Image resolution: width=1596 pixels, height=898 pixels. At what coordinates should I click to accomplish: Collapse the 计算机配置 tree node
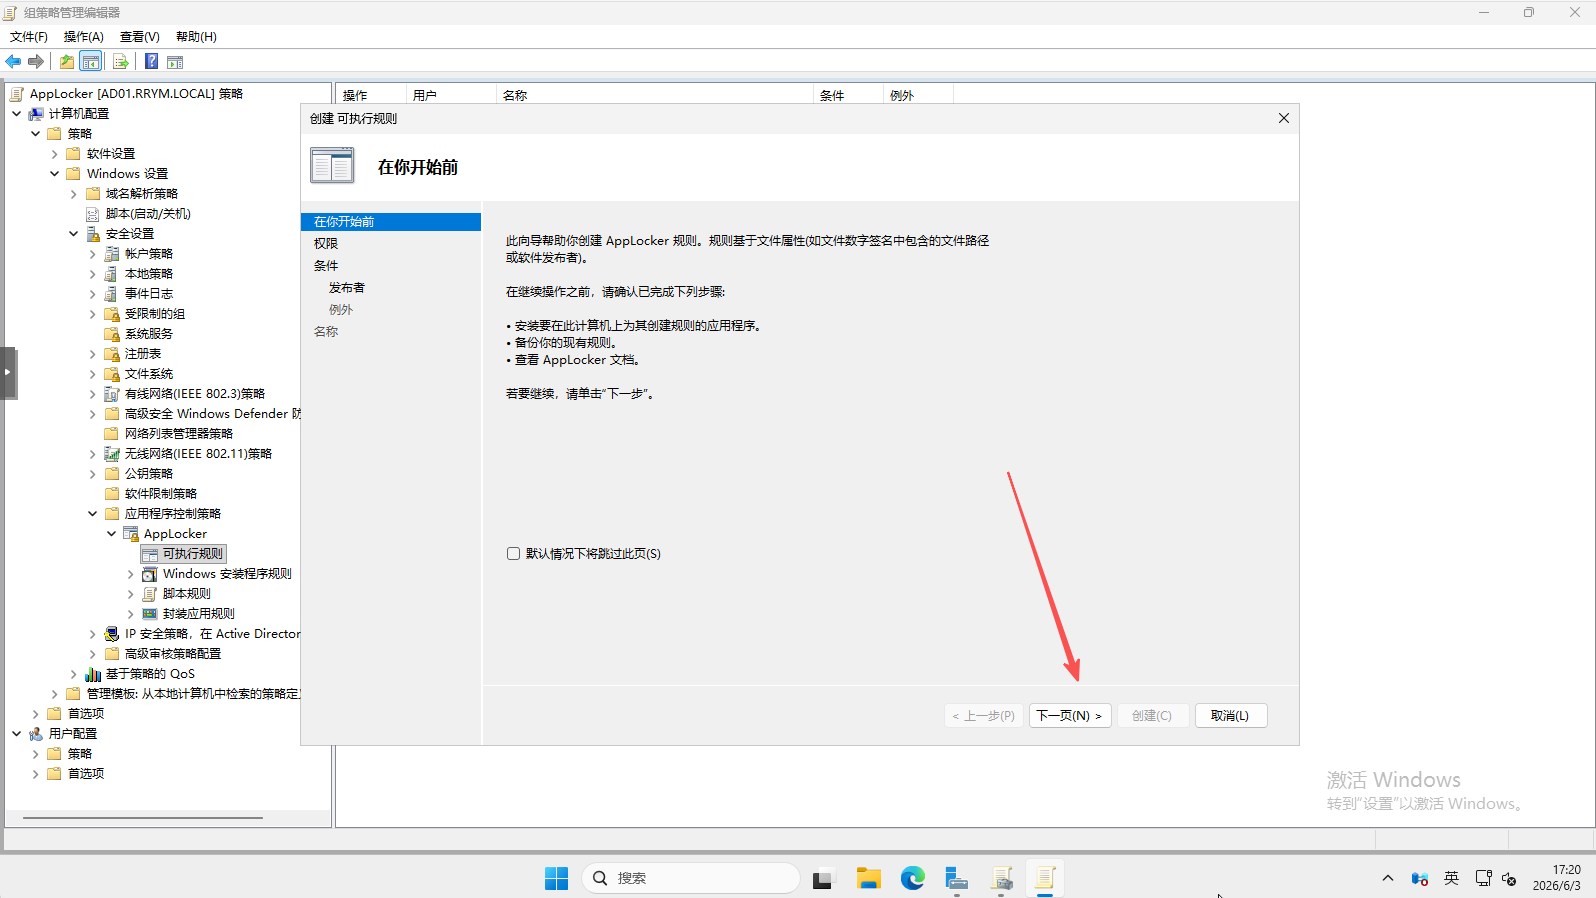[17, 114]
